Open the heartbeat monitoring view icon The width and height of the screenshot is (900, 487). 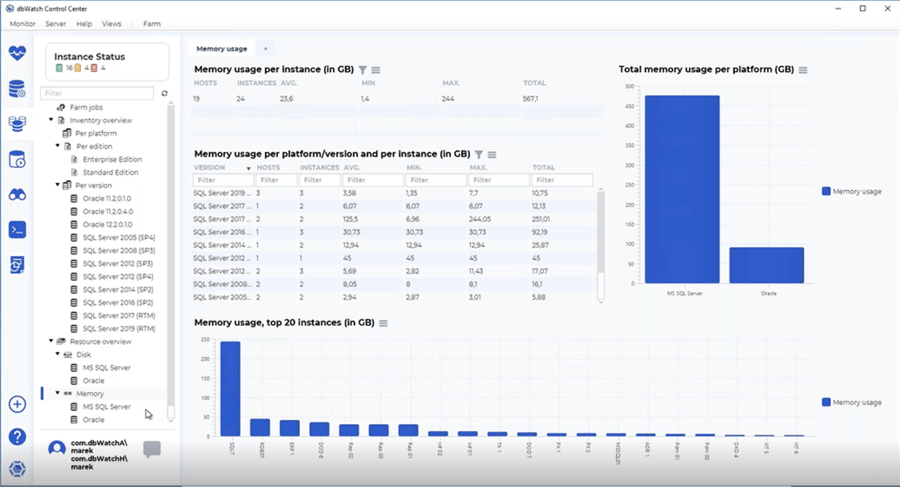click(17, 53)
